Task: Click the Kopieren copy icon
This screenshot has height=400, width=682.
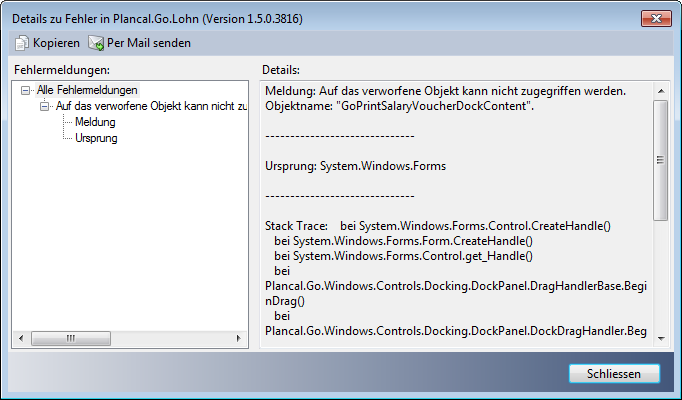Action: (x=21, y=43)
